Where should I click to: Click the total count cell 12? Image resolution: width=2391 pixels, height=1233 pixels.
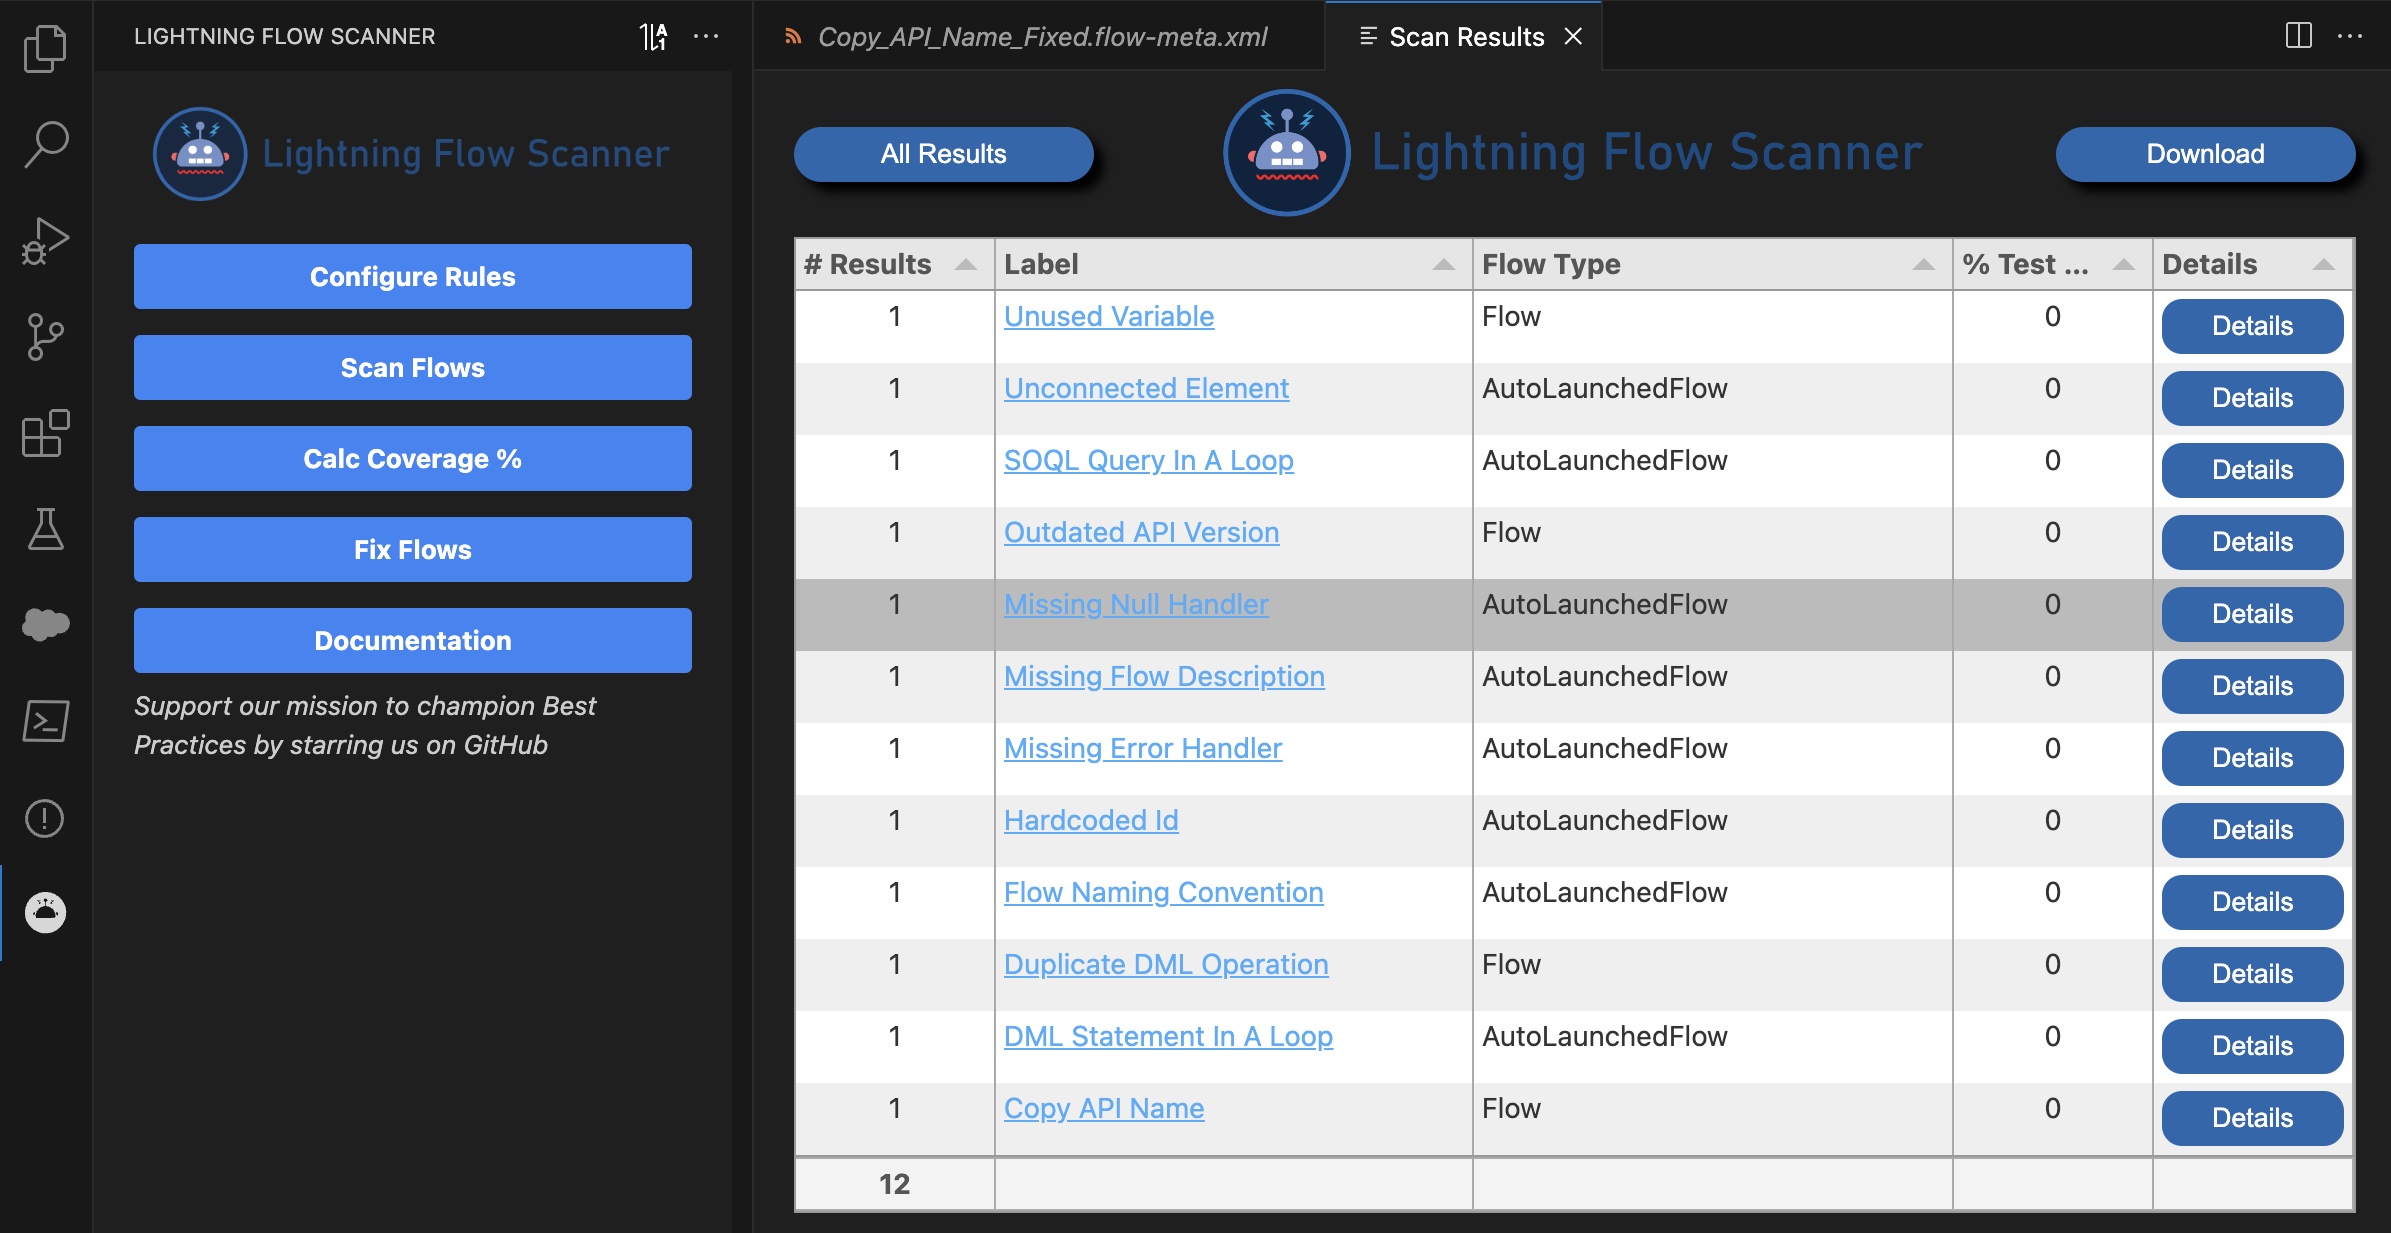894,1184
